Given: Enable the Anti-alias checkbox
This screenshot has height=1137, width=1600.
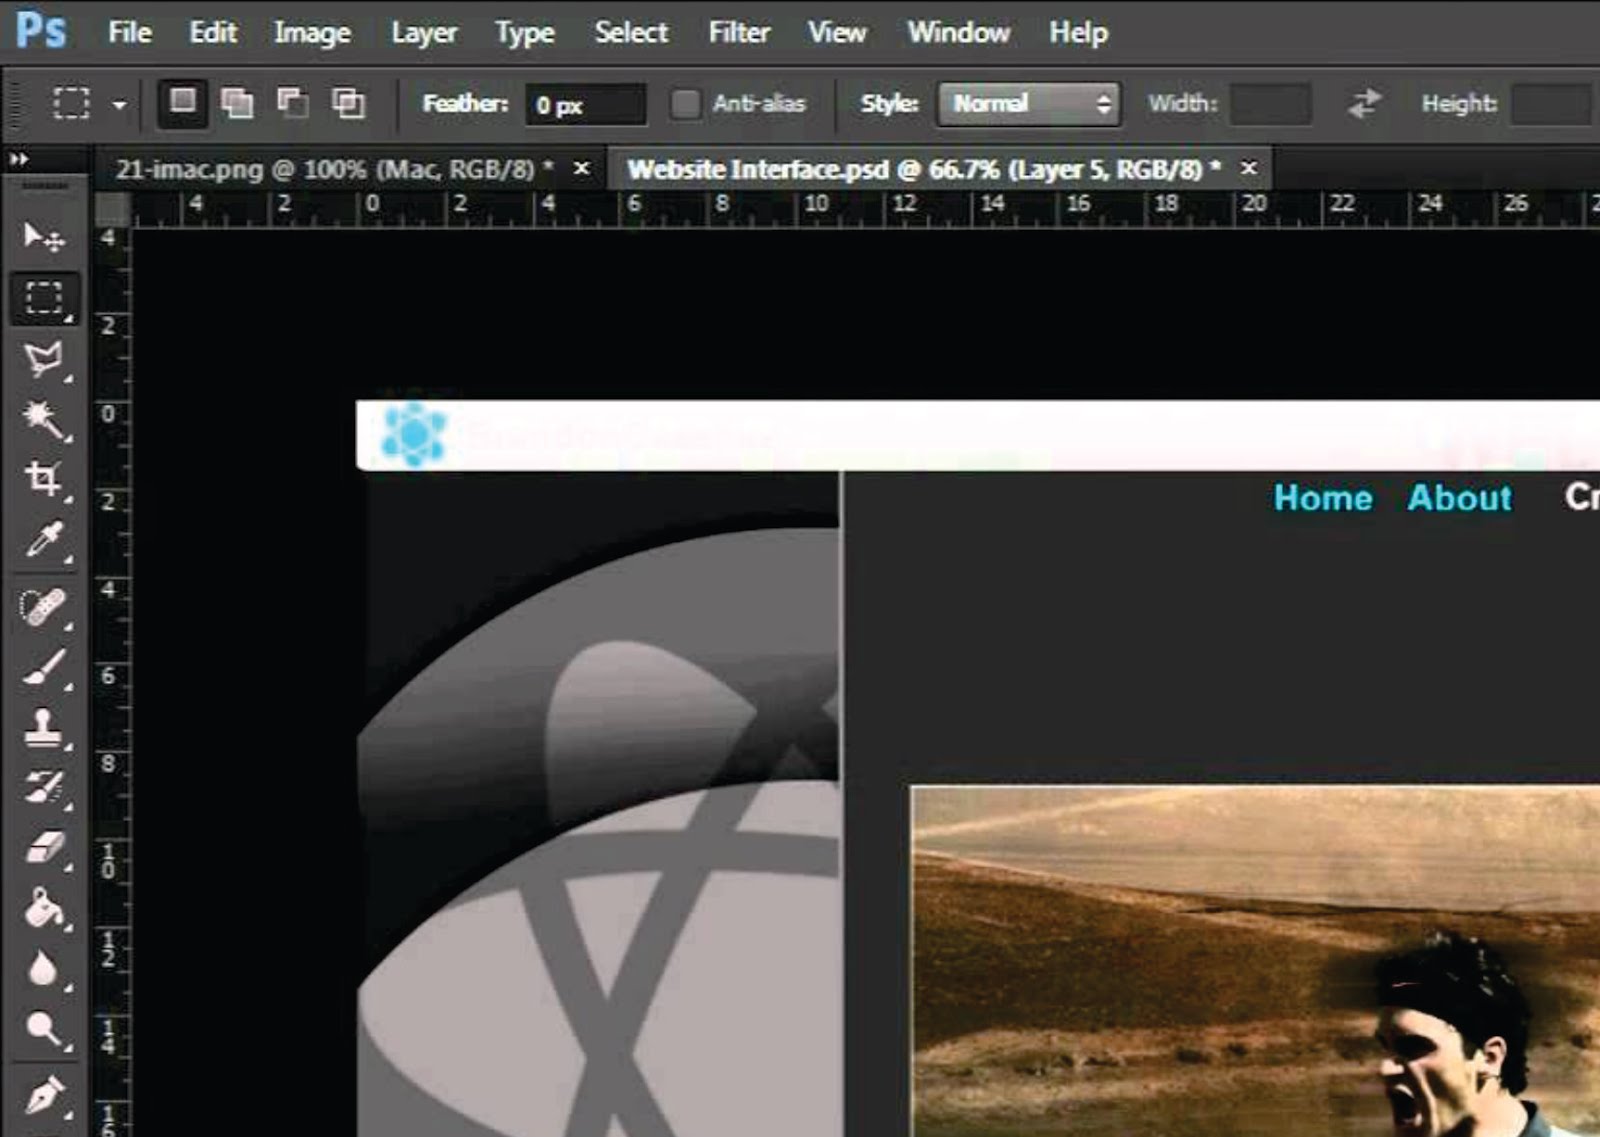Looking at the screenshot, I should coord(687,102).
